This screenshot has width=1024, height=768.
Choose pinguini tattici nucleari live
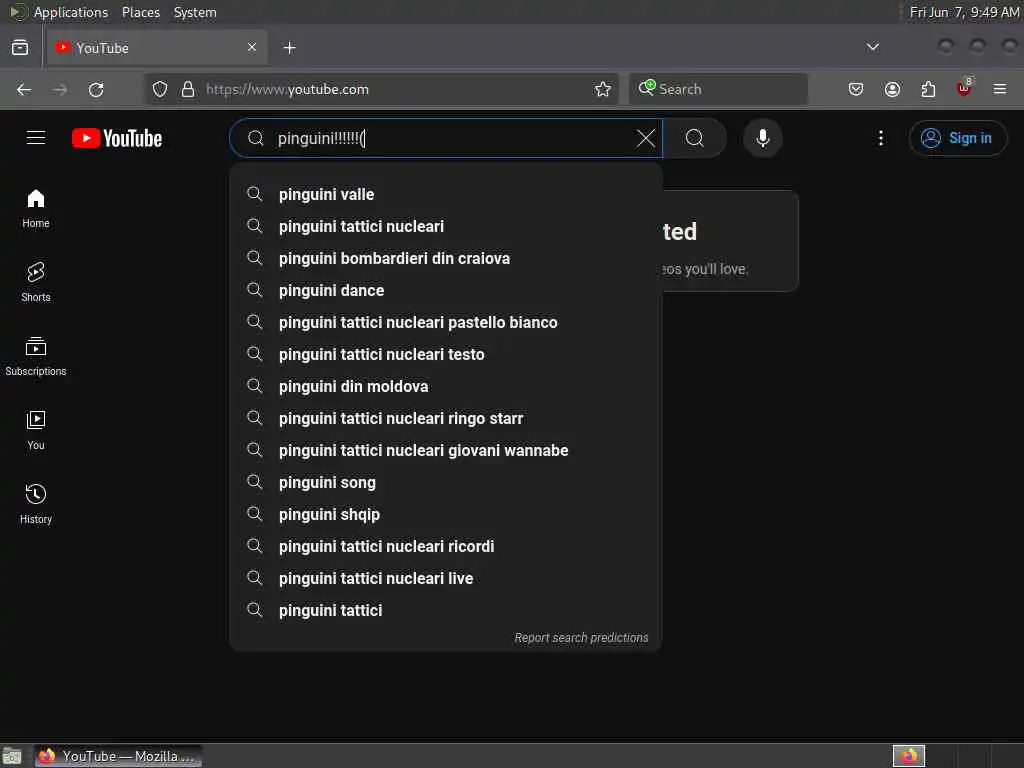(446, 579)
